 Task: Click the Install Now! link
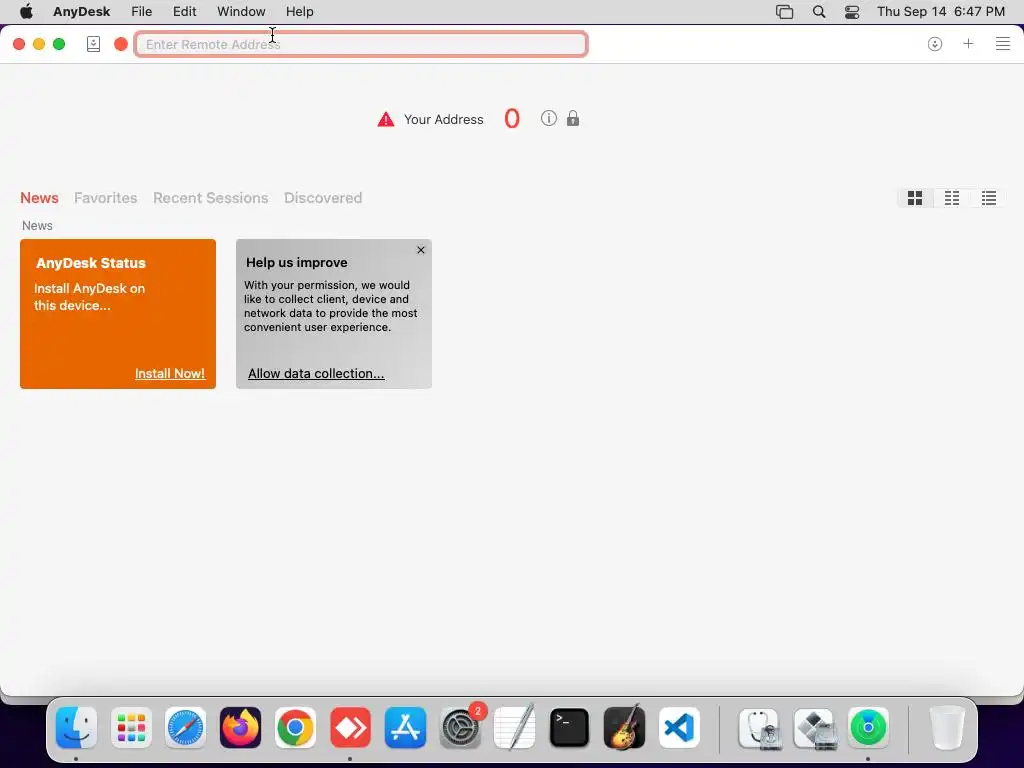[170, 374]
